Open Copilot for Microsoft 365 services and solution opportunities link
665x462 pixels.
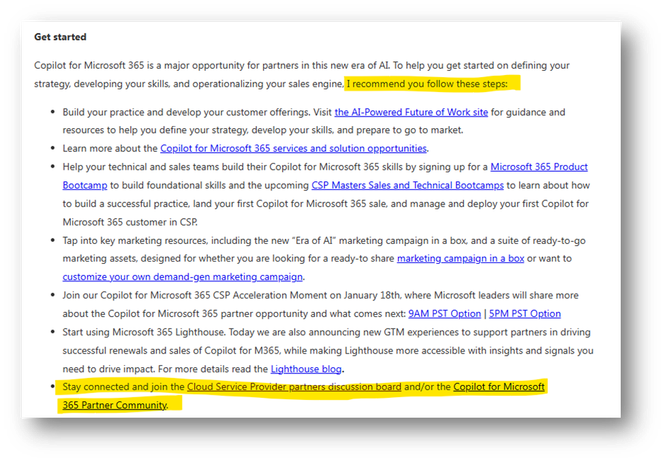tap(293, 148)
